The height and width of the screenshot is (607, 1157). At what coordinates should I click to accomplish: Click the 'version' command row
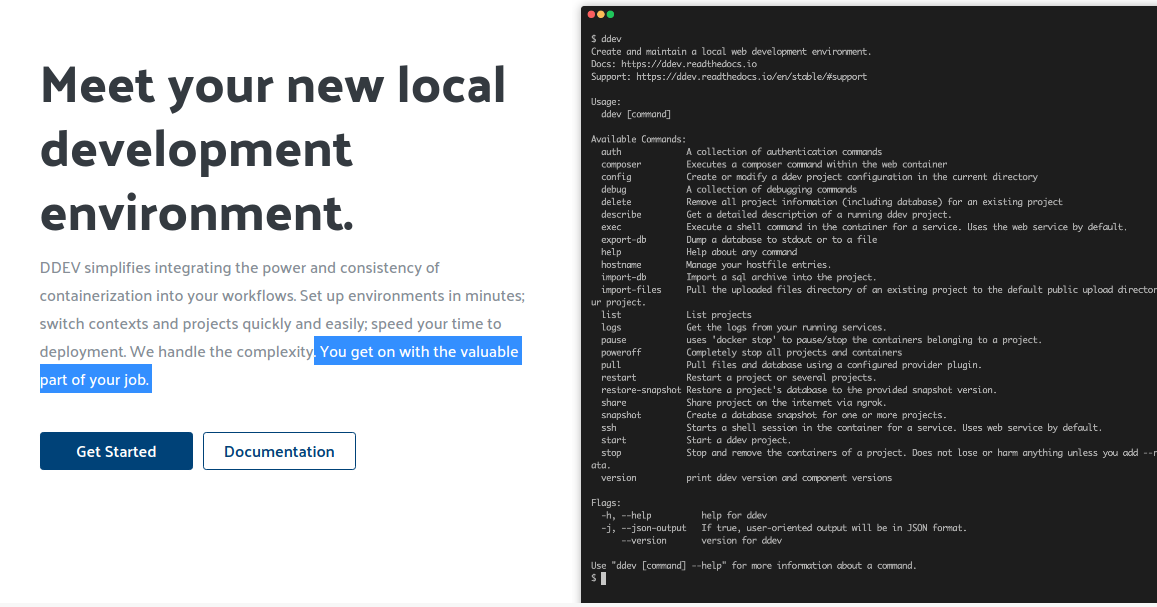747,477
